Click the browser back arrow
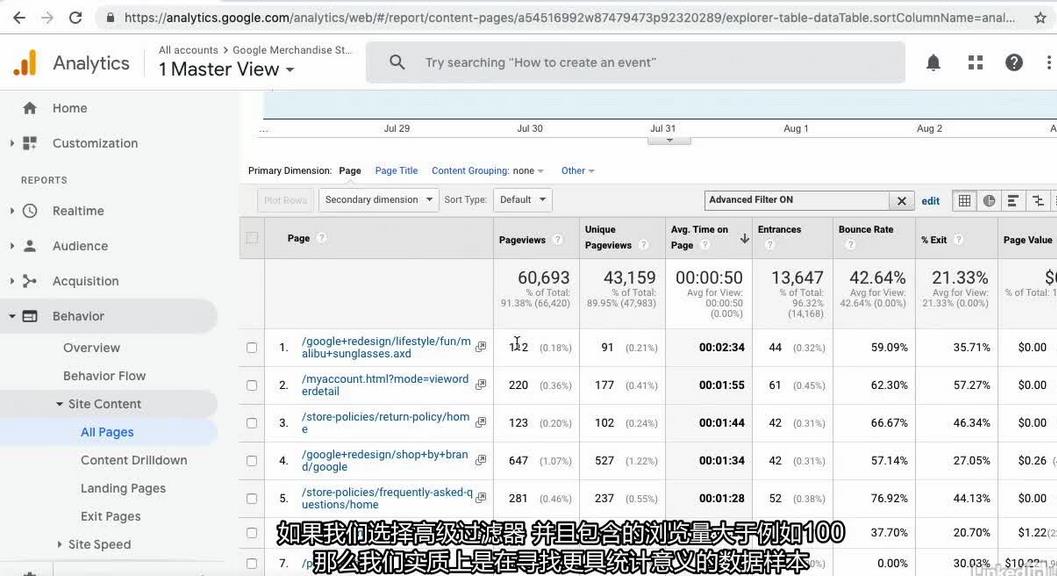This screenshot has width=1057, height=576. click(19, 18)
